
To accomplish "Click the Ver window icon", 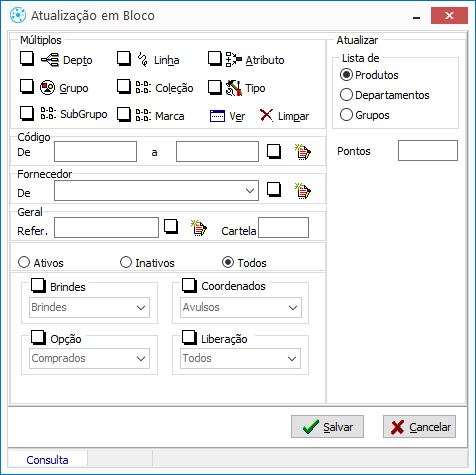I will coord(217,116).
